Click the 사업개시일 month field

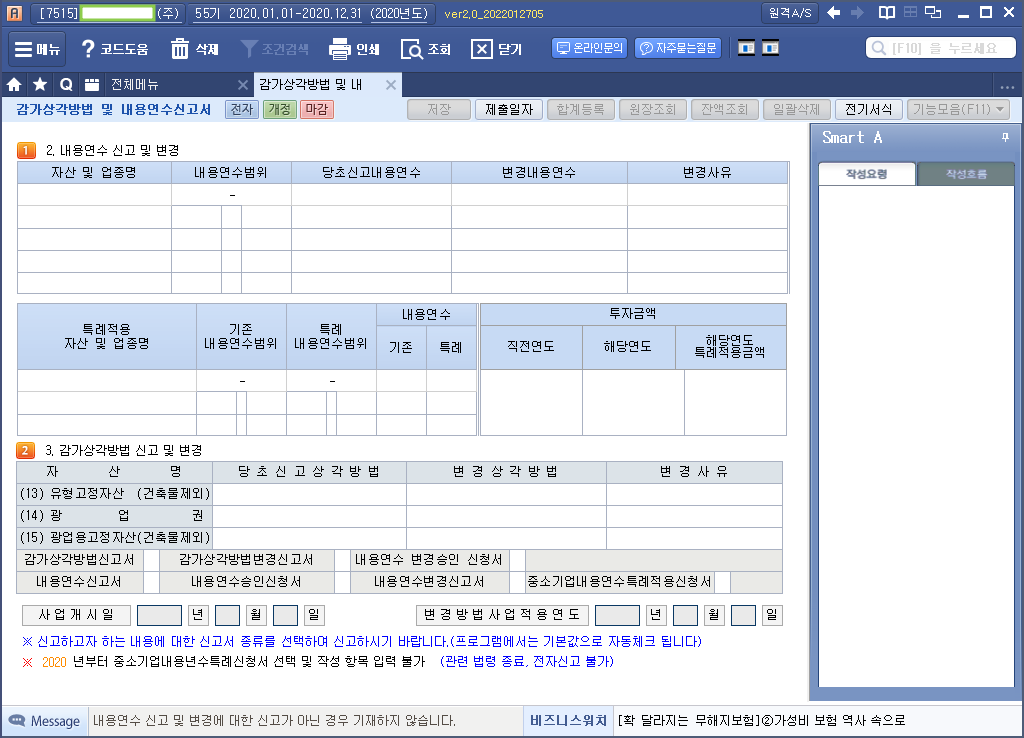point(227,615)
